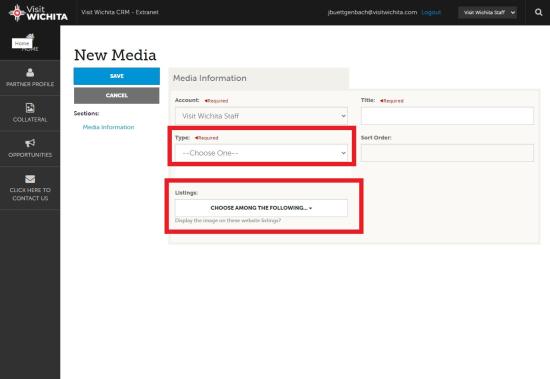550x379 pixels.
Task: Click the New Media page heading
Action: [115, 55]
